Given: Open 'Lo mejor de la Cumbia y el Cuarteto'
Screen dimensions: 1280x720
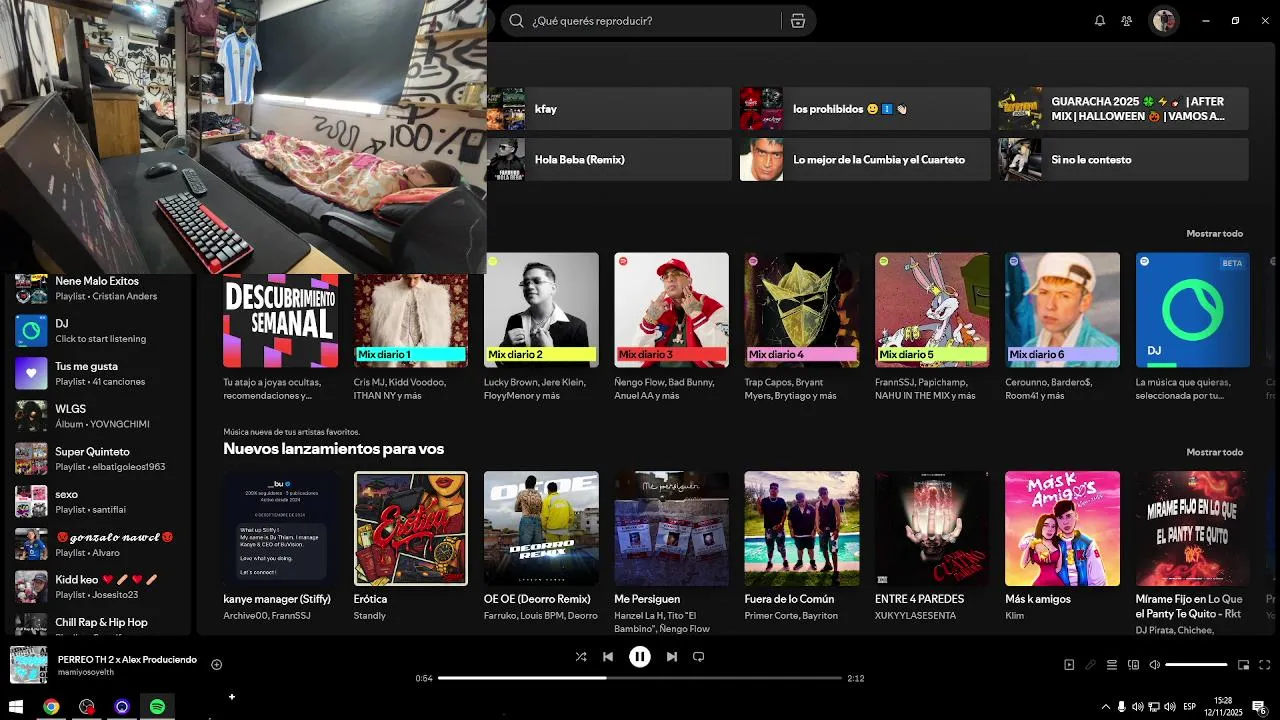Looking at the screenshot, I should click(x=865, y=160).
